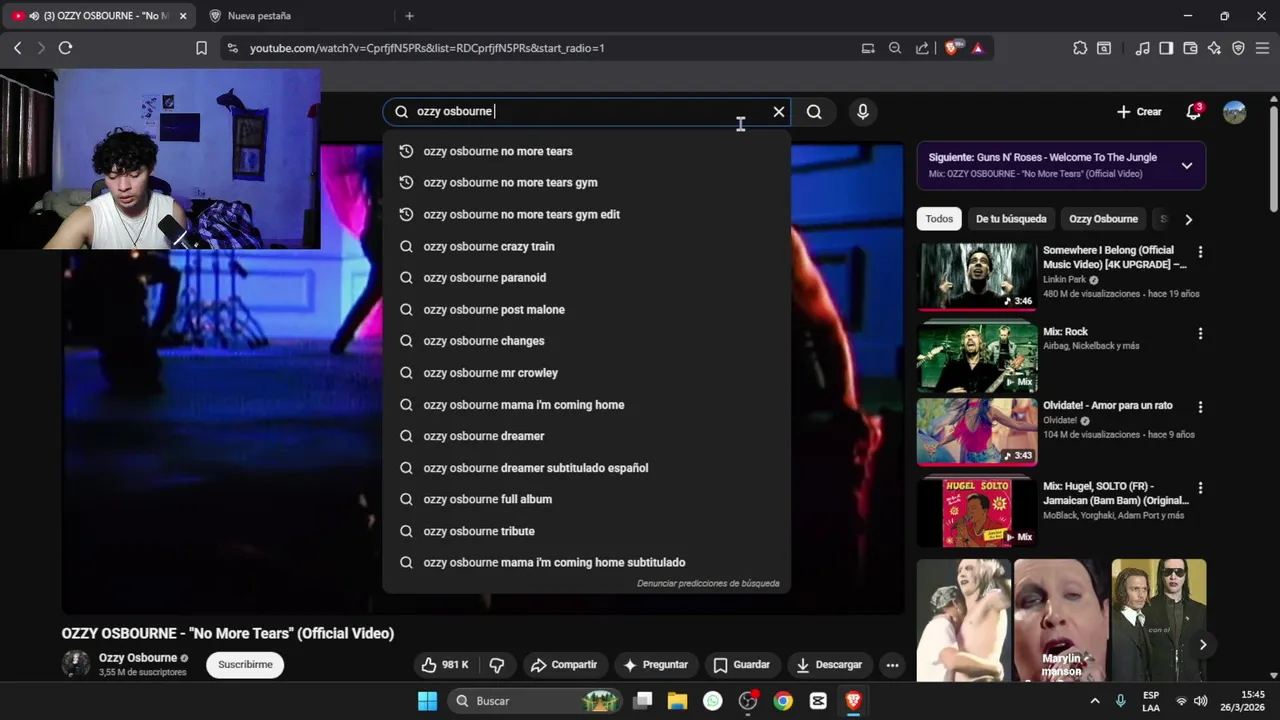
Task: Subscribe with the Suscribirme button
Action: 245,665
